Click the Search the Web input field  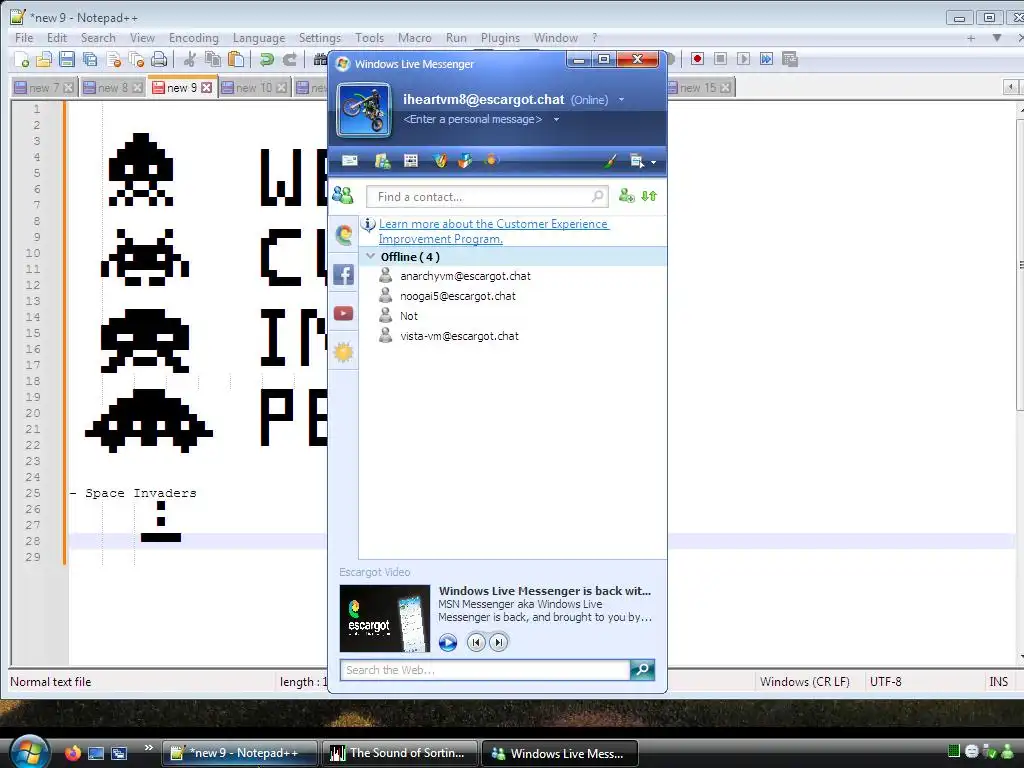485,670
